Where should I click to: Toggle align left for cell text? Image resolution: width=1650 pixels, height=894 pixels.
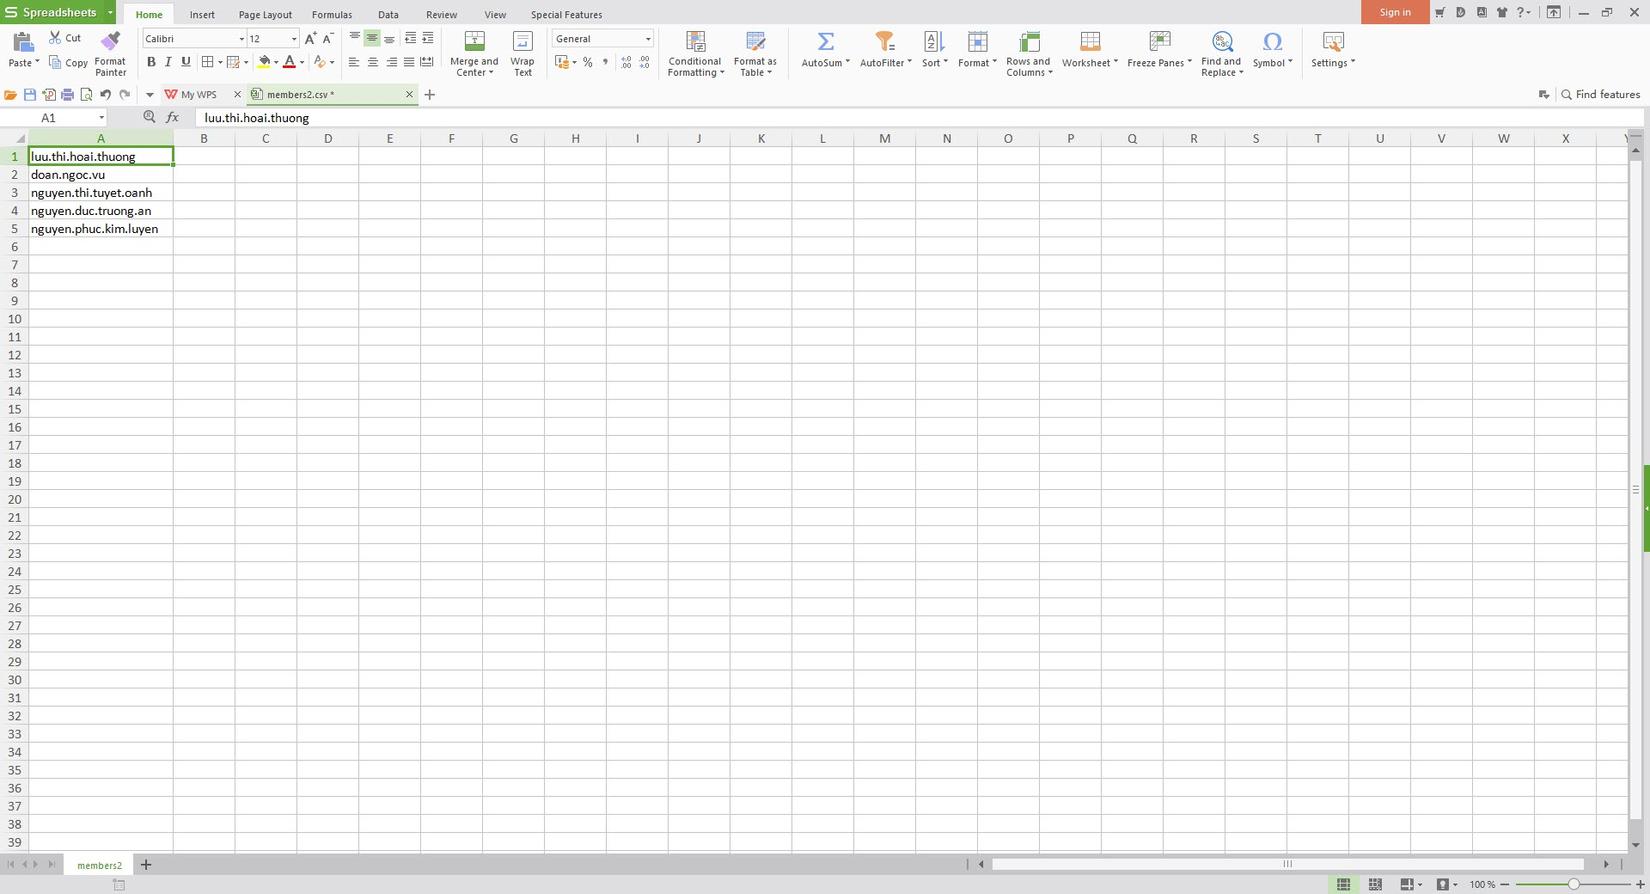coord(354,62)
